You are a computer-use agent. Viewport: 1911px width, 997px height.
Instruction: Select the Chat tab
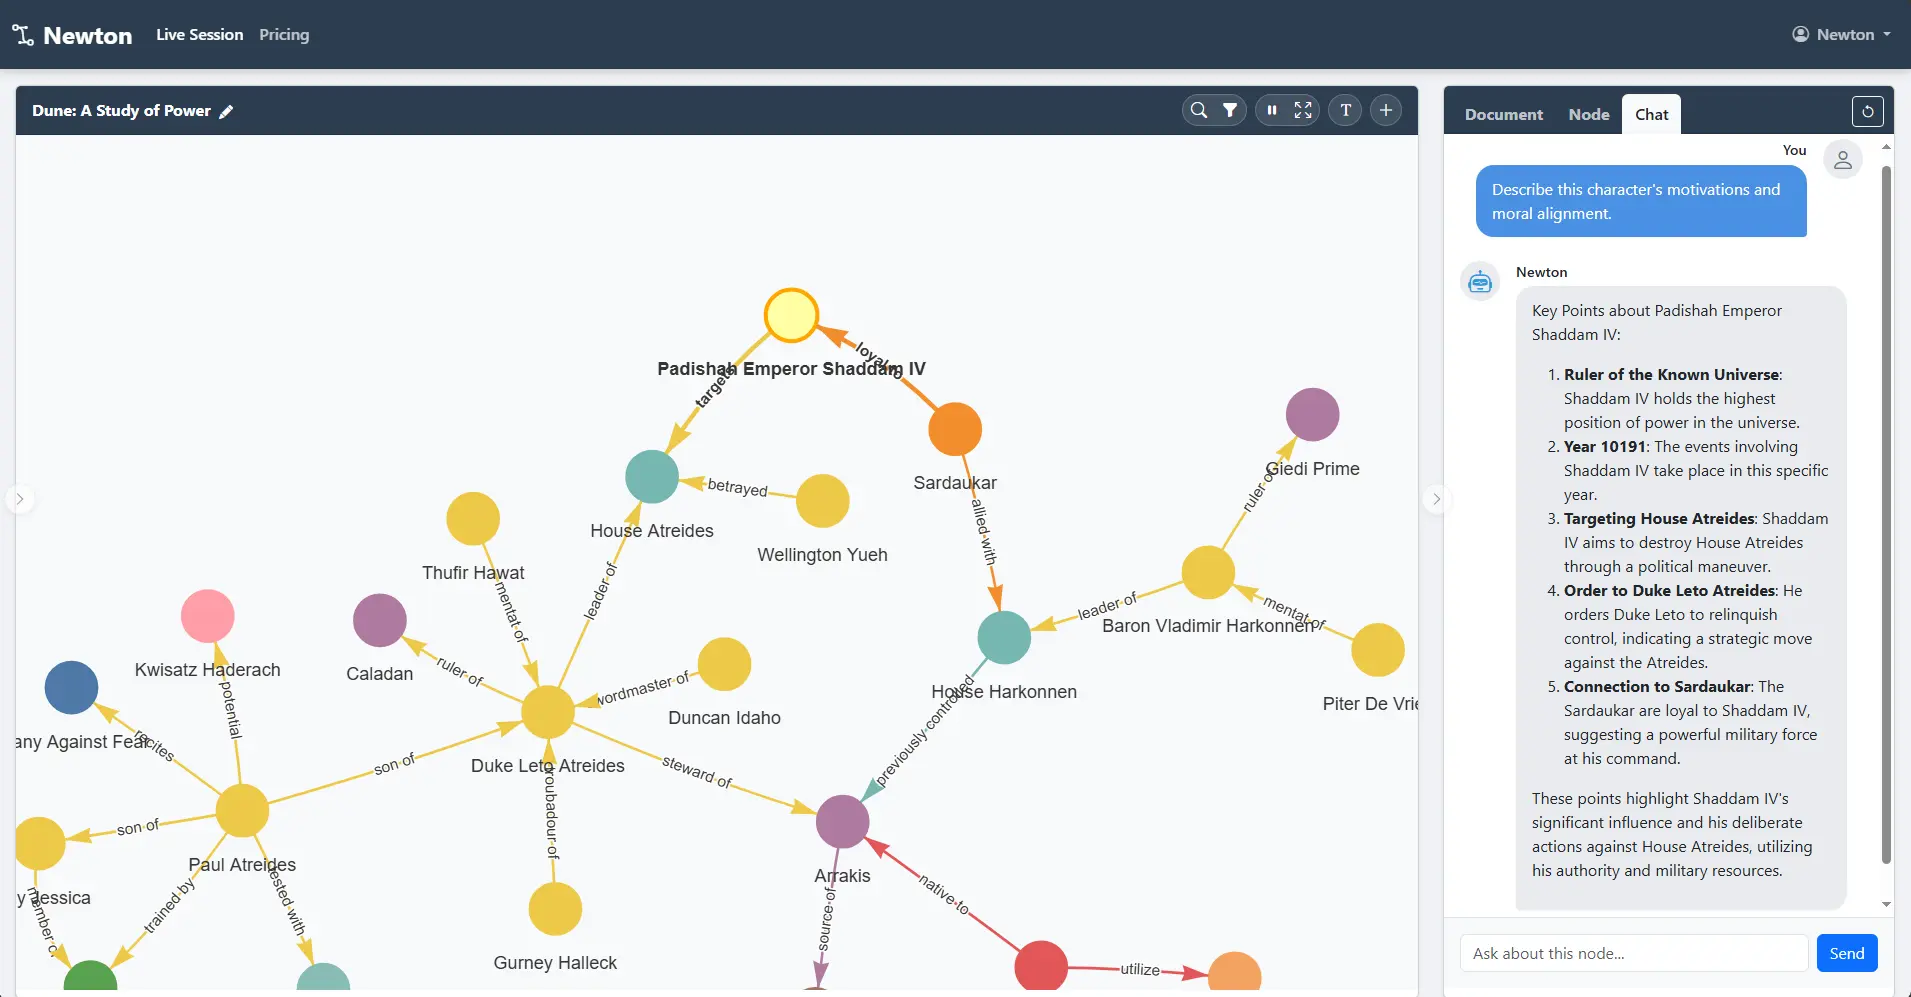[x=1651, y=114]
